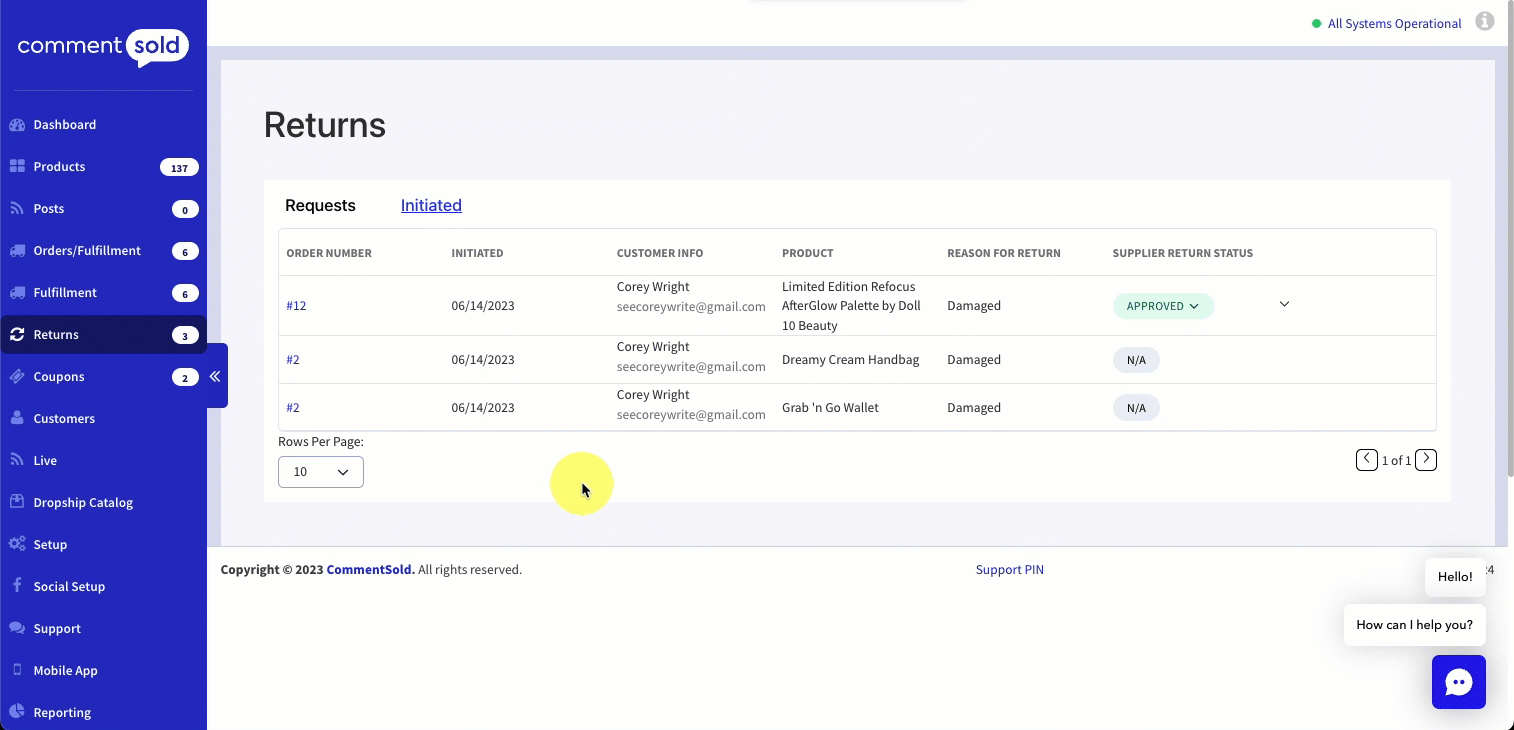Click the Setup gears icon

coord(17,545)
